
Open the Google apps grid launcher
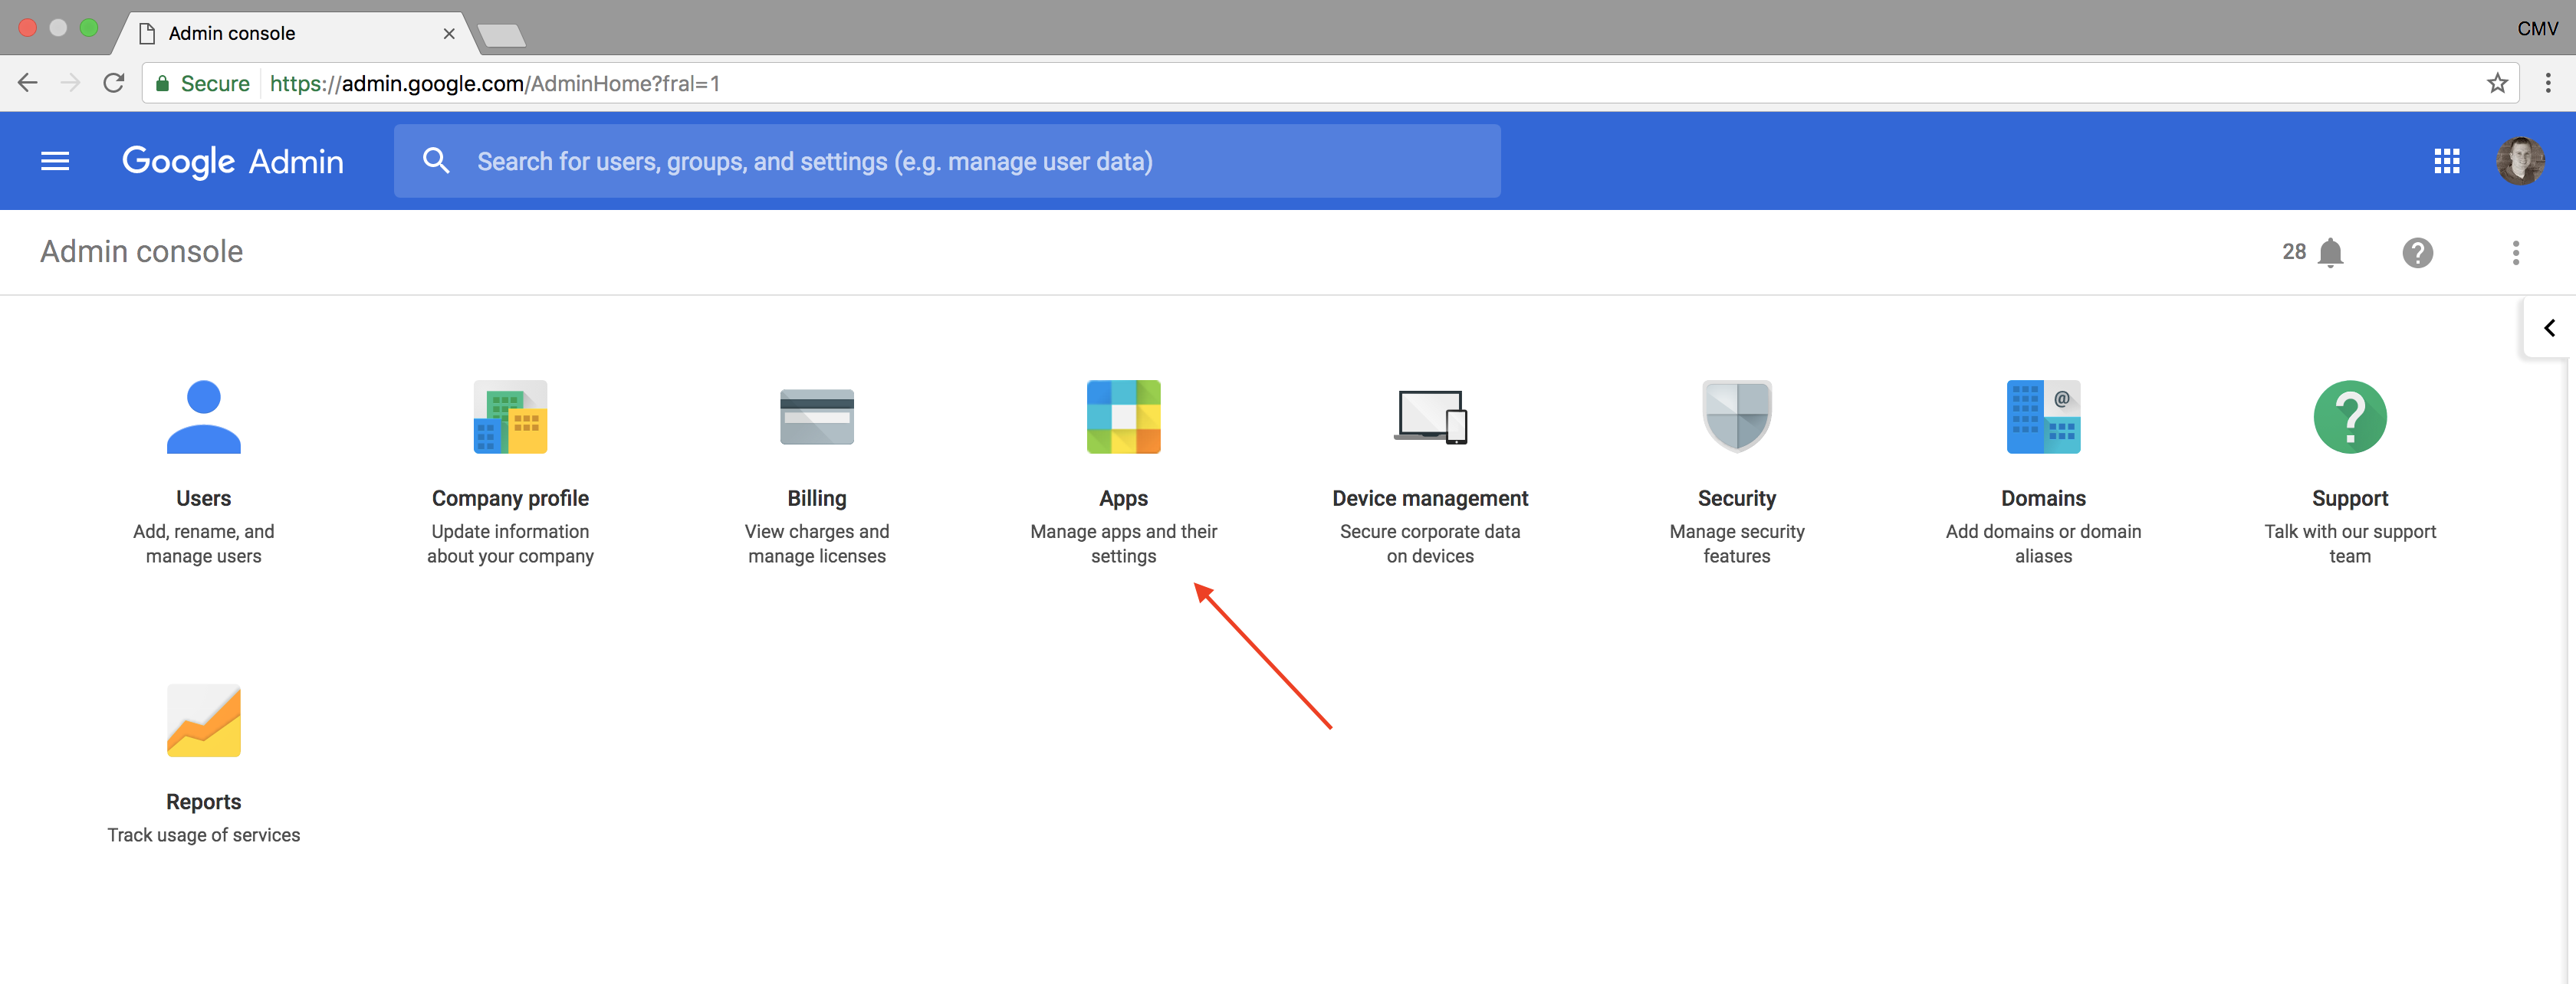[x=2446, y=161]
